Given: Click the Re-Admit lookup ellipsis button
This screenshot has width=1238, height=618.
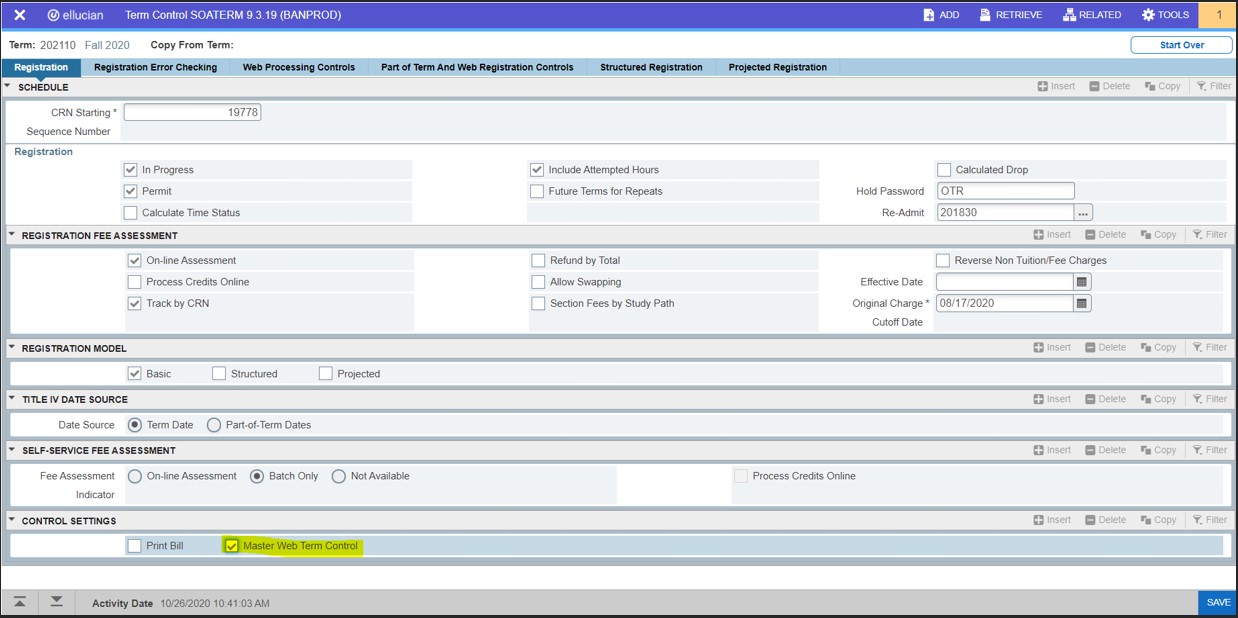Looking at the screenshot, I should 1083,213.
